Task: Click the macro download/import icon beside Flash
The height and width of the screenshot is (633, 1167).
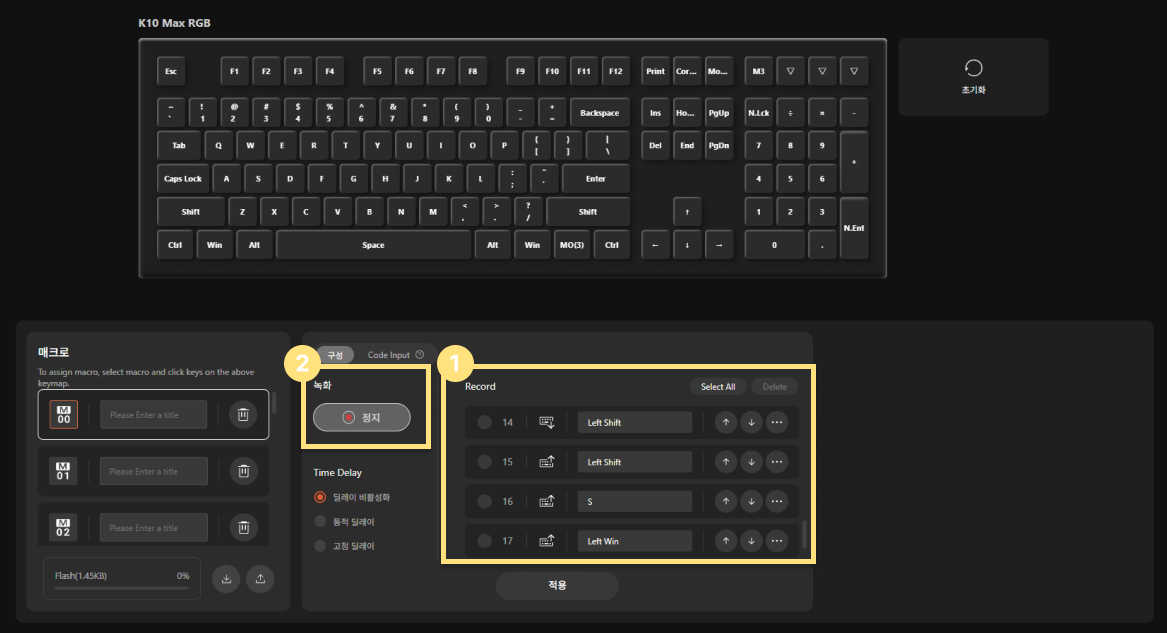Action: 226,579
